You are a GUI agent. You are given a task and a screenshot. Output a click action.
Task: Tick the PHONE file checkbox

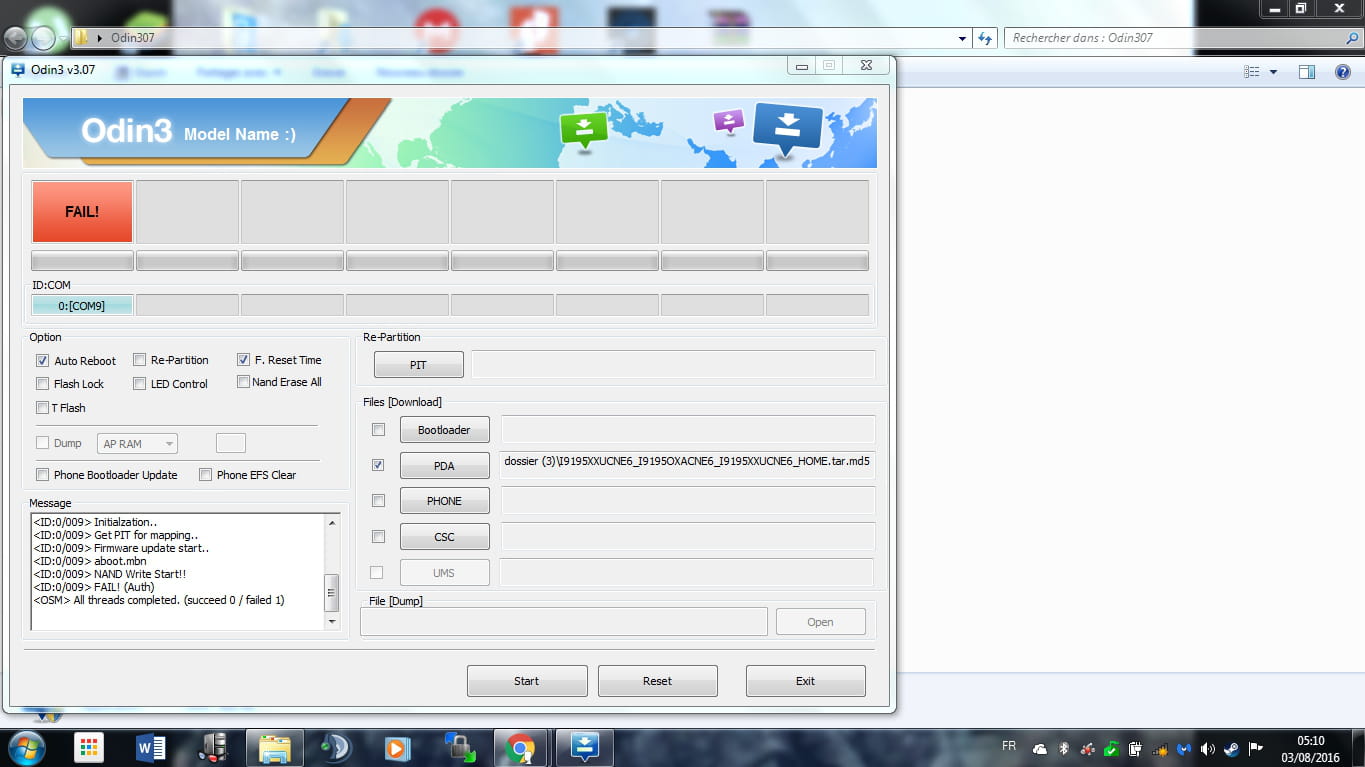coord(378,500)
